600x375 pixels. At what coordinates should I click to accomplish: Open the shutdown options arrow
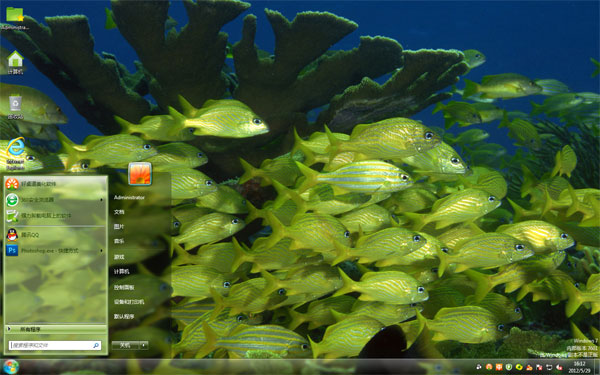144,345
